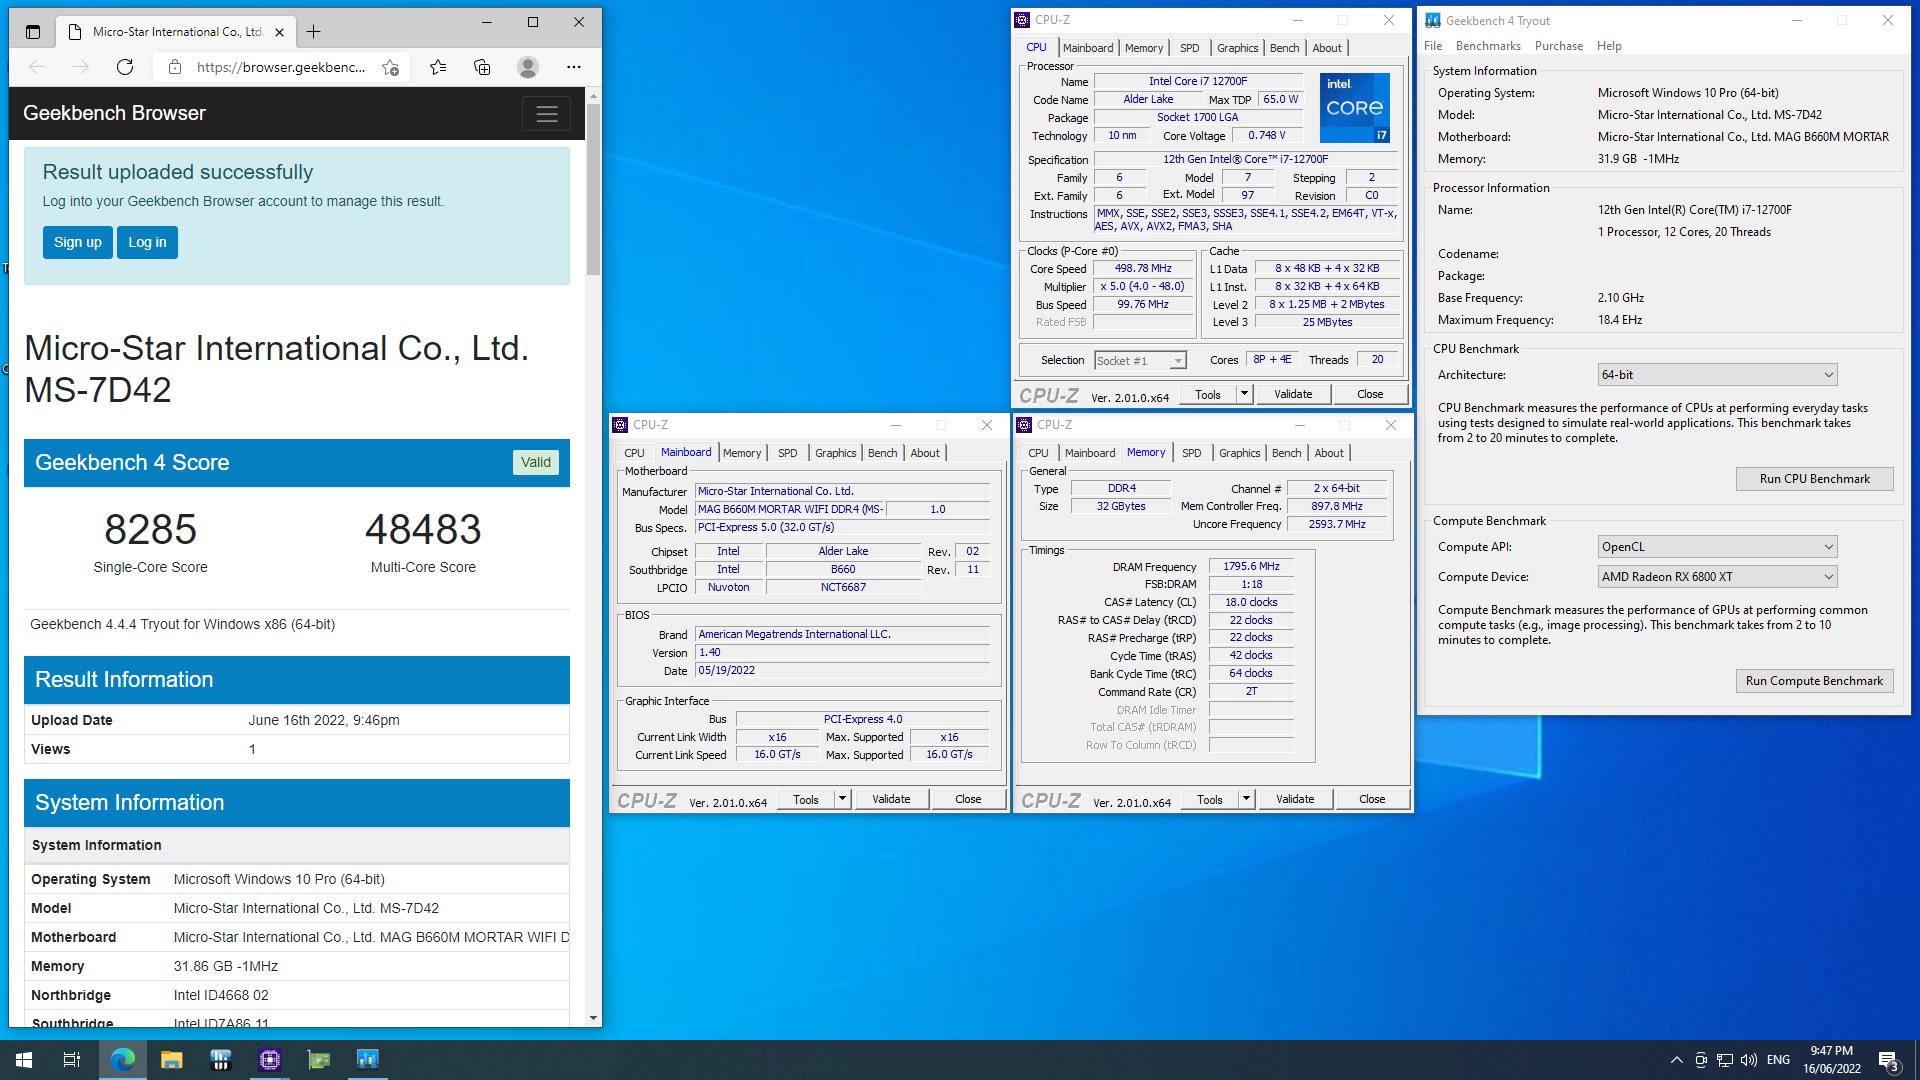Open Task View on the taskbar
This screenshot has width=1920, height=1080.
coord(72,1060)
